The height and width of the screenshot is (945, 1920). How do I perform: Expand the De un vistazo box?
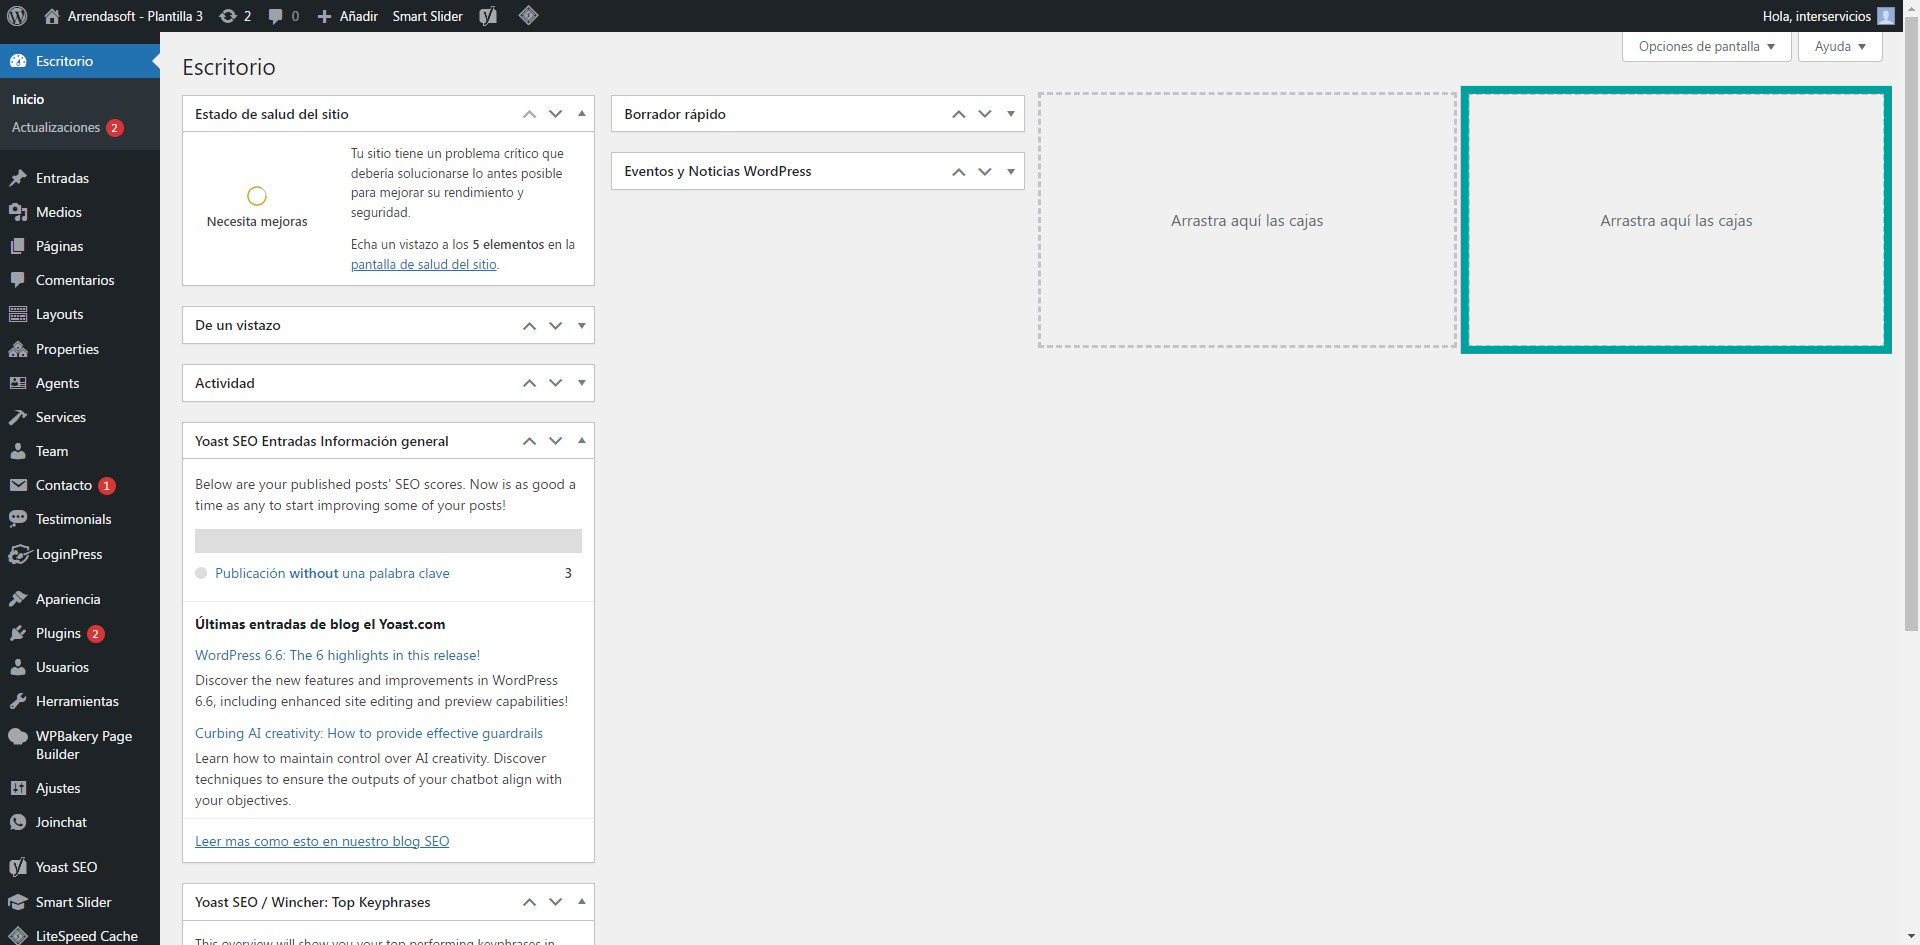581,325
